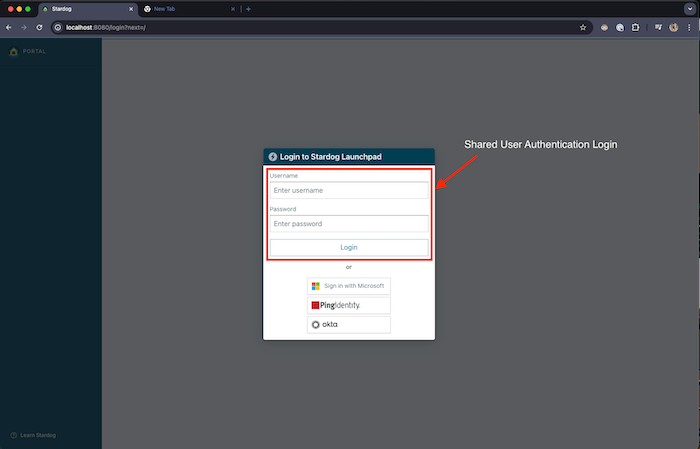Bookmark this page with star icon
The image size is (700, 449).
(x=583, y=28)
